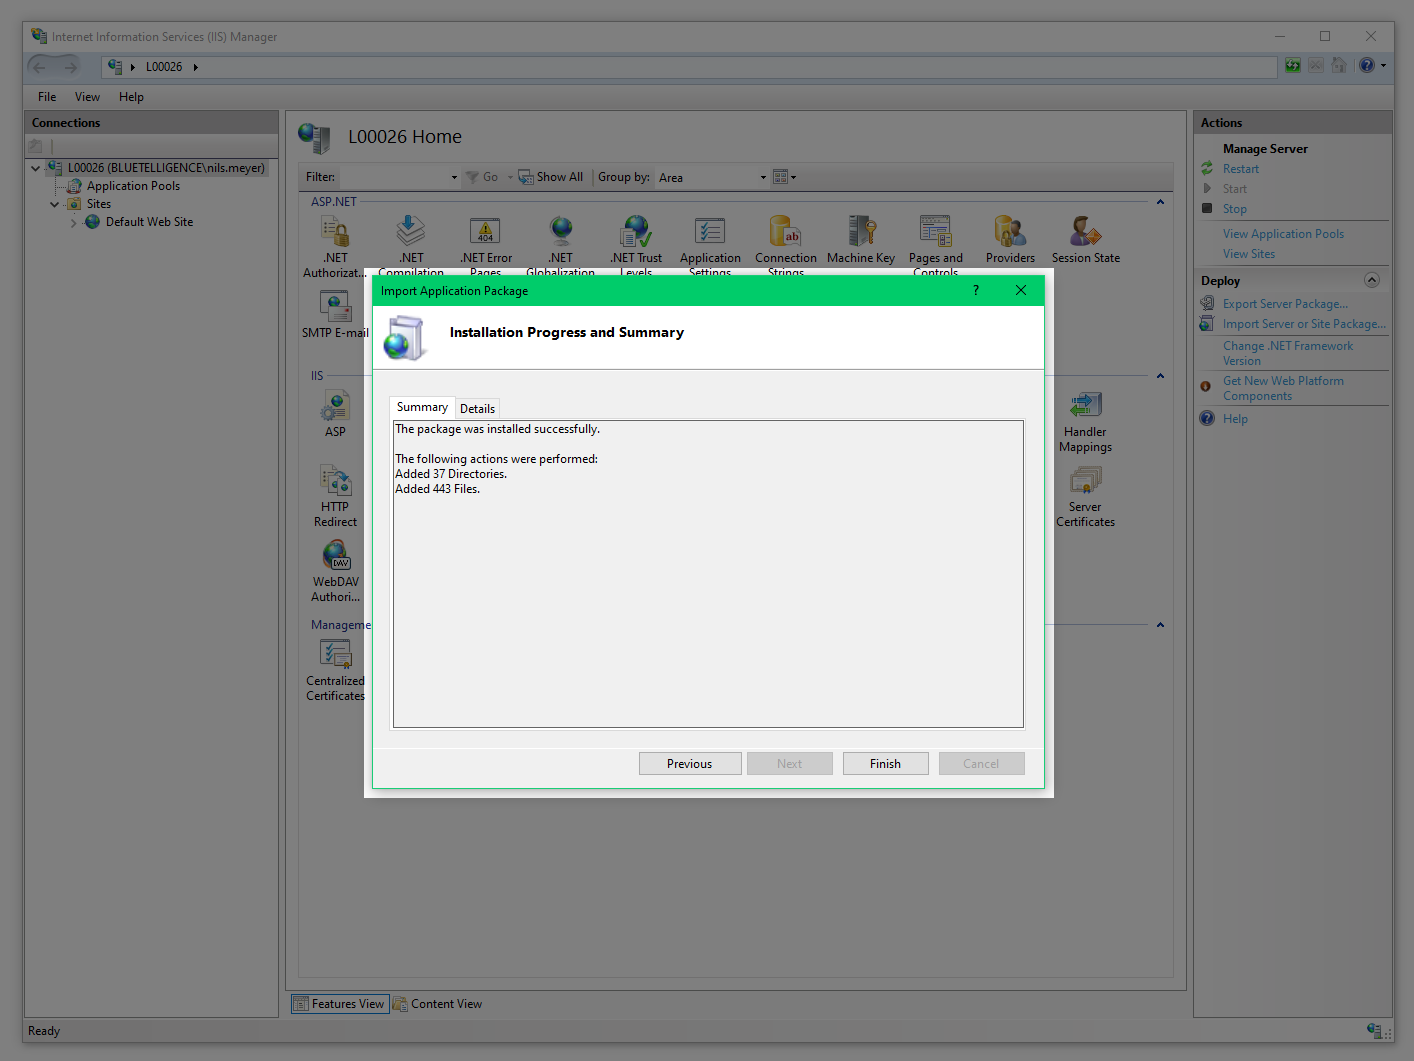Switch to the Details tab
Viewport: 1414px width, 1061px height.
477,409
